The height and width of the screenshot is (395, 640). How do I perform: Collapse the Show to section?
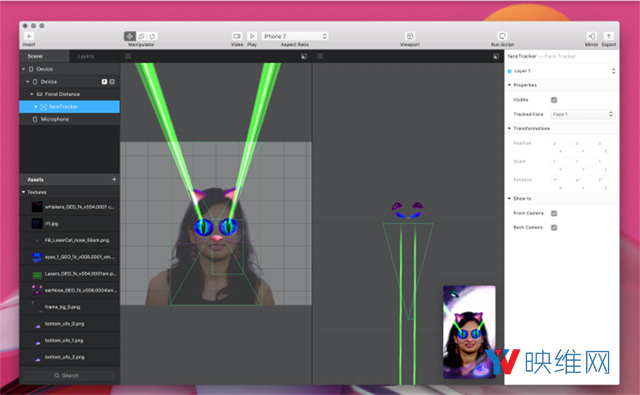coord(509,199)
